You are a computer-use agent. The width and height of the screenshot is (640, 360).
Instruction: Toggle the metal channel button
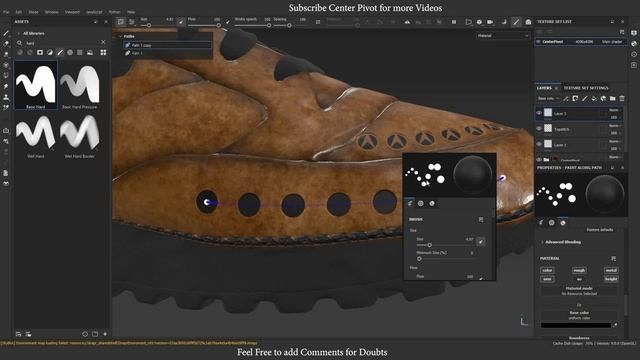(x=611, y=270)
